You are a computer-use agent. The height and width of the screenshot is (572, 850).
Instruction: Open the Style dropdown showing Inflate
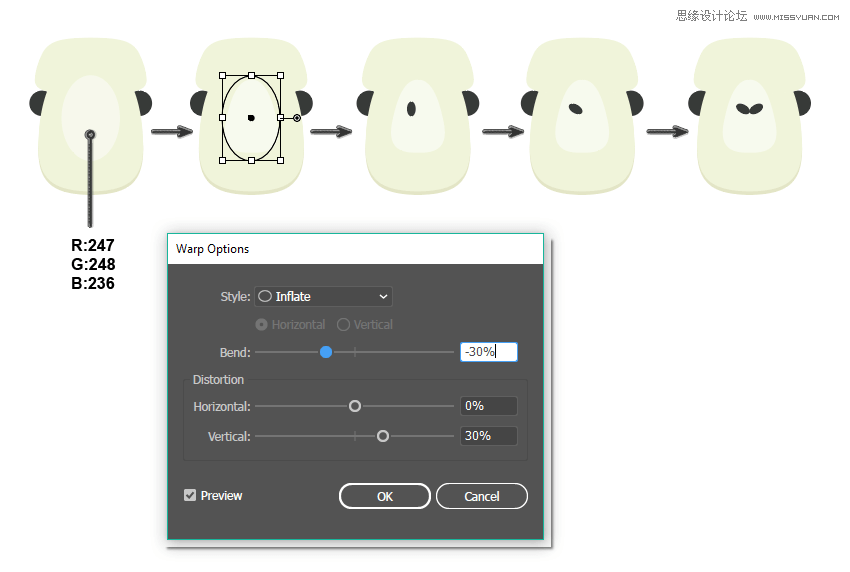click(323, 297)
